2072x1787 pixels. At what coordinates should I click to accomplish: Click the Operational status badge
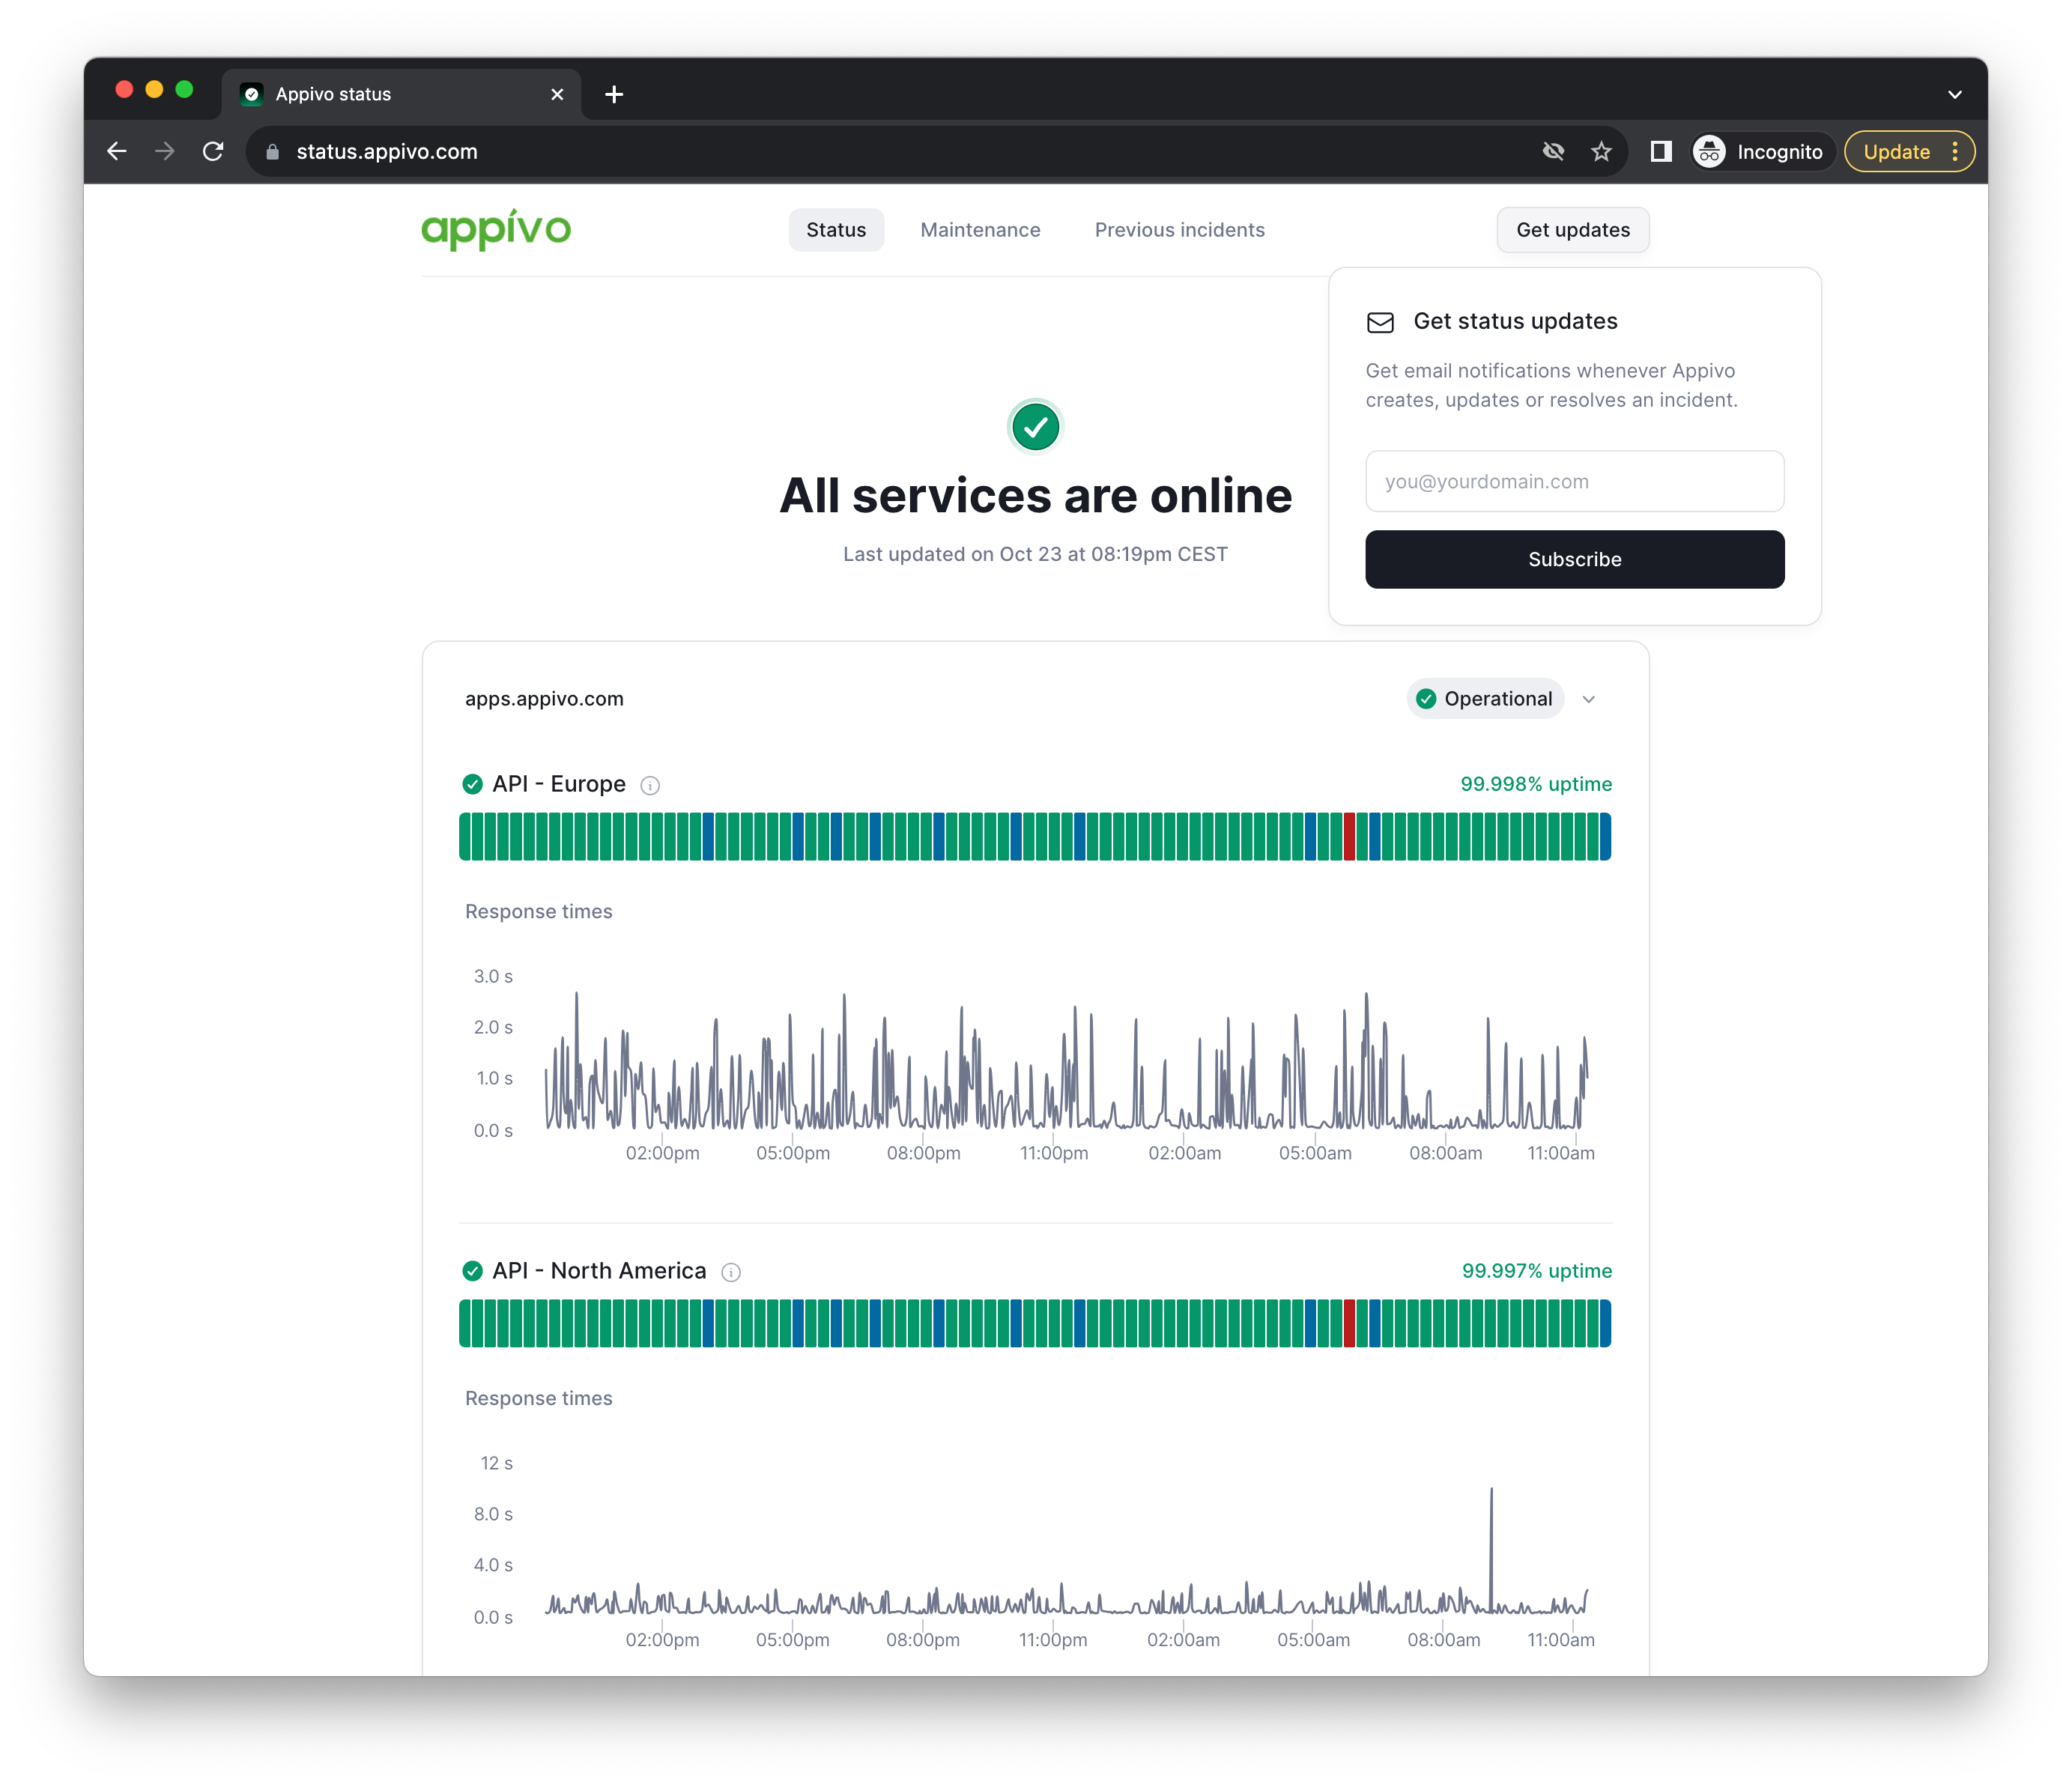[1485, 699]
